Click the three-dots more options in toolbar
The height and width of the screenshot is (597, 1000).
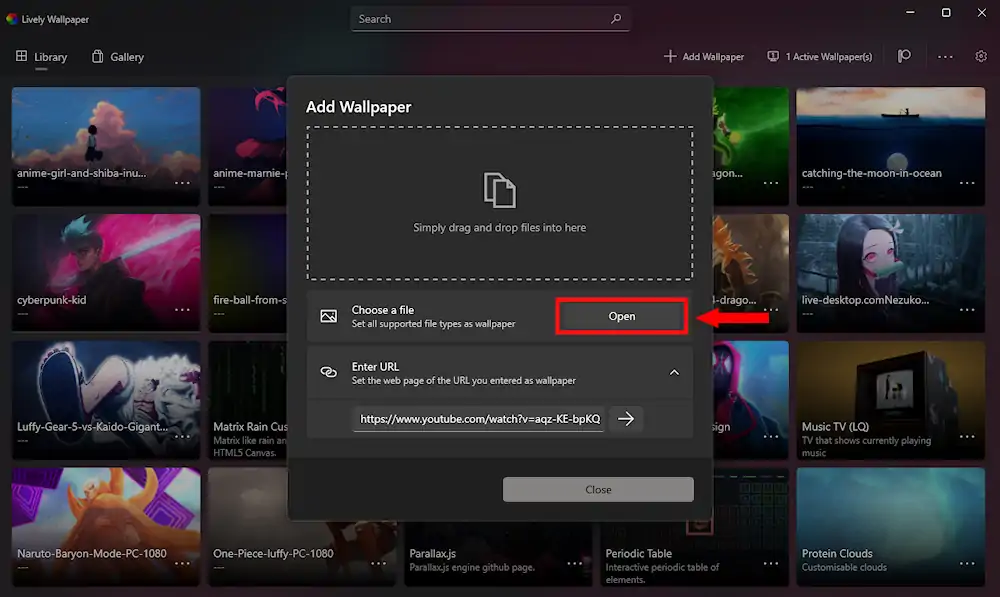[945, 57]
